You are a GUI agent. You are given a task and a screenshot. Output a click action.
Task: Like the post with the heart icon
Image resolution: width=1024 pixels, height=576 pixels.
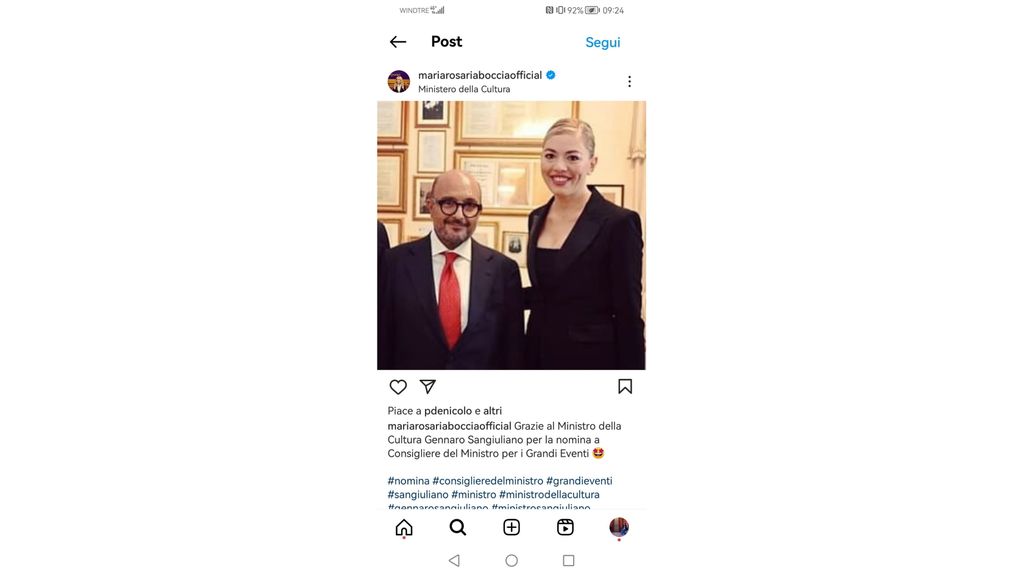(398, 387)
